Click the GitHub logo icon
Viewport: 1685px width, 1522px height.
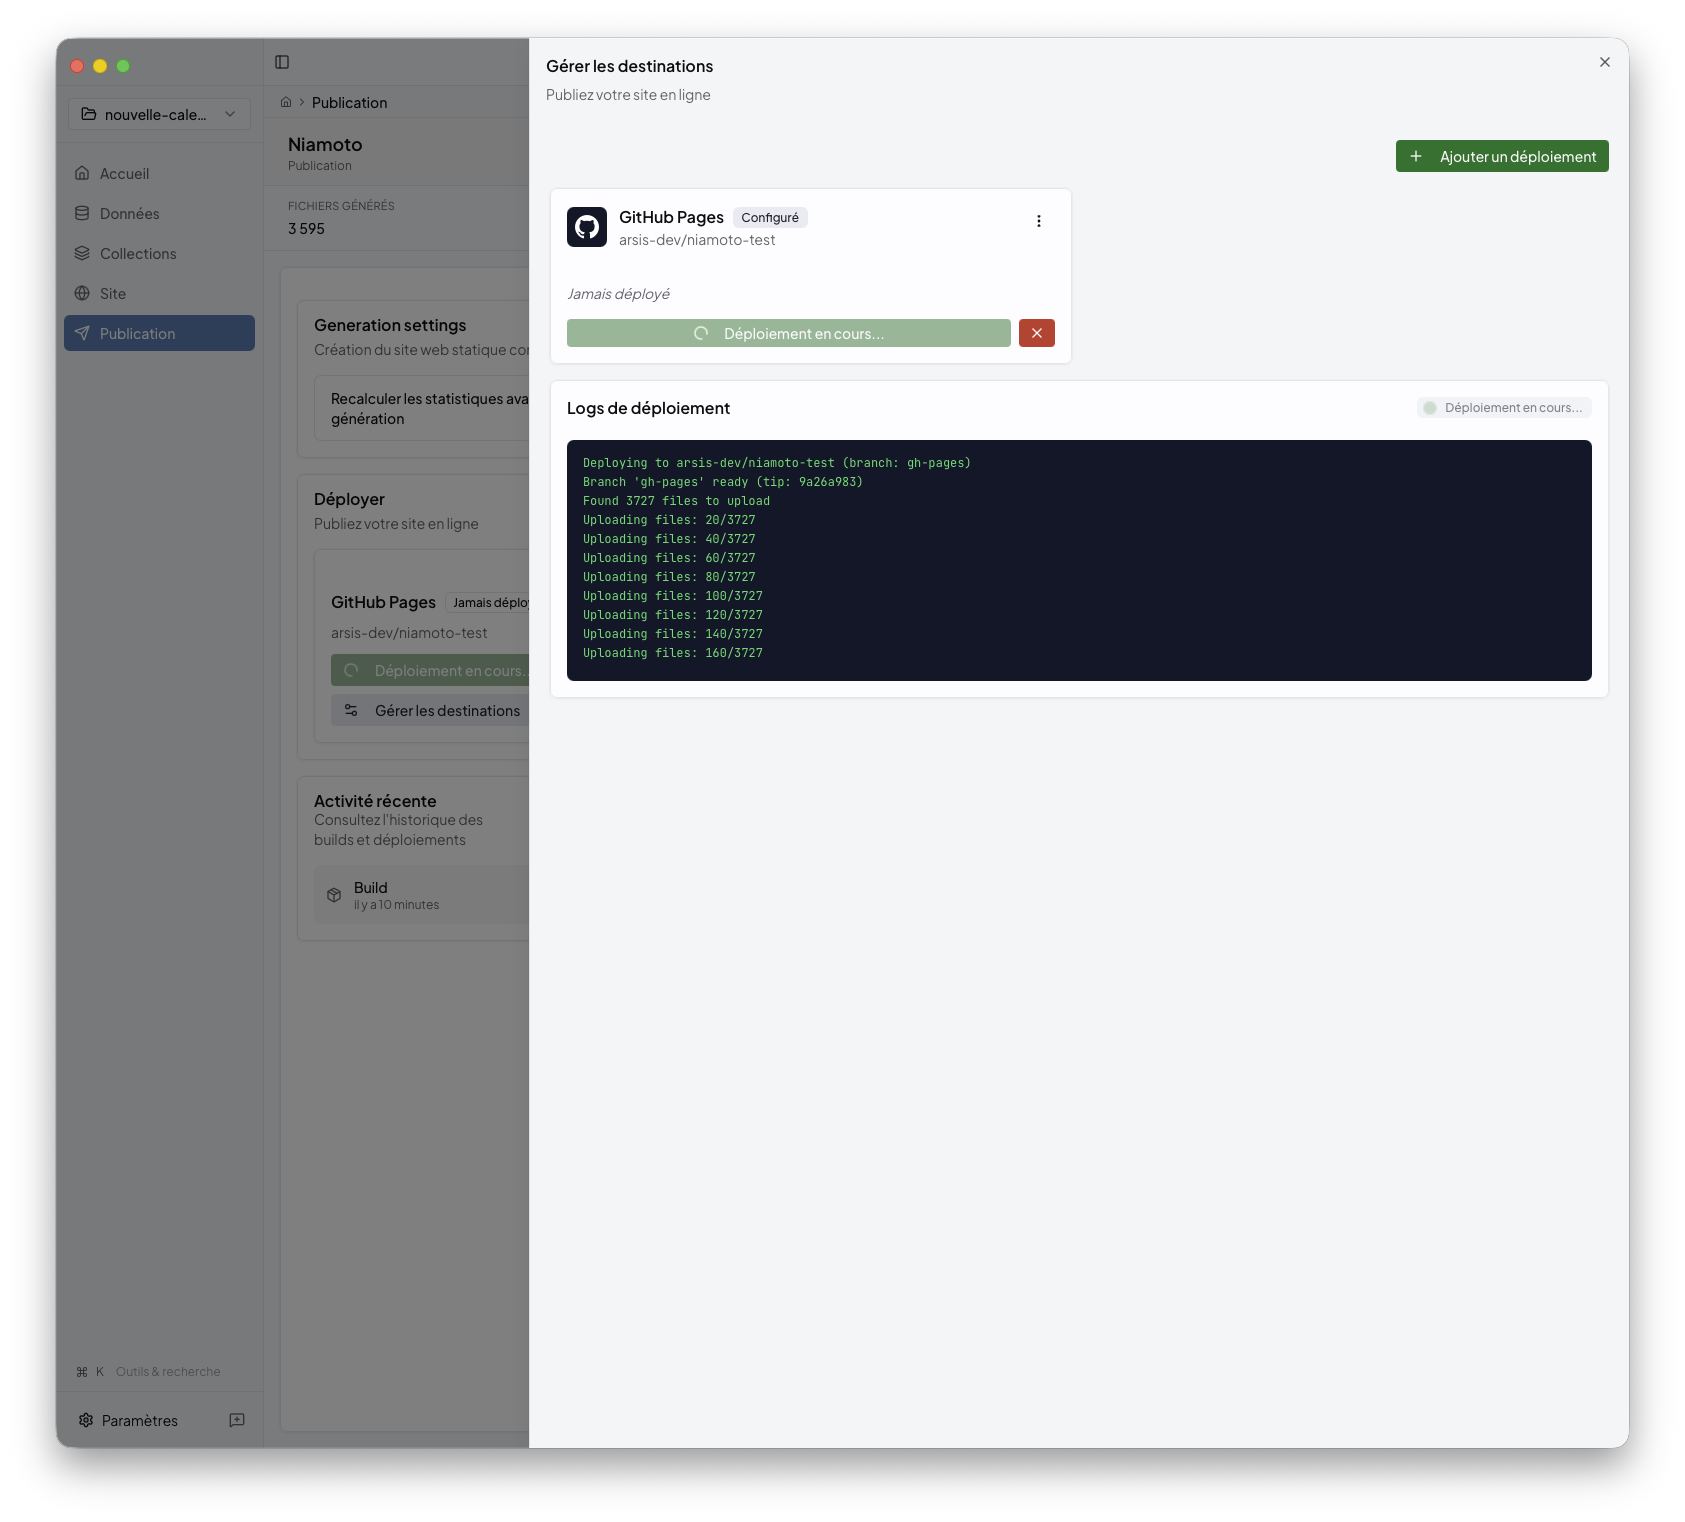pyautogui.click(x=587, y=227)
